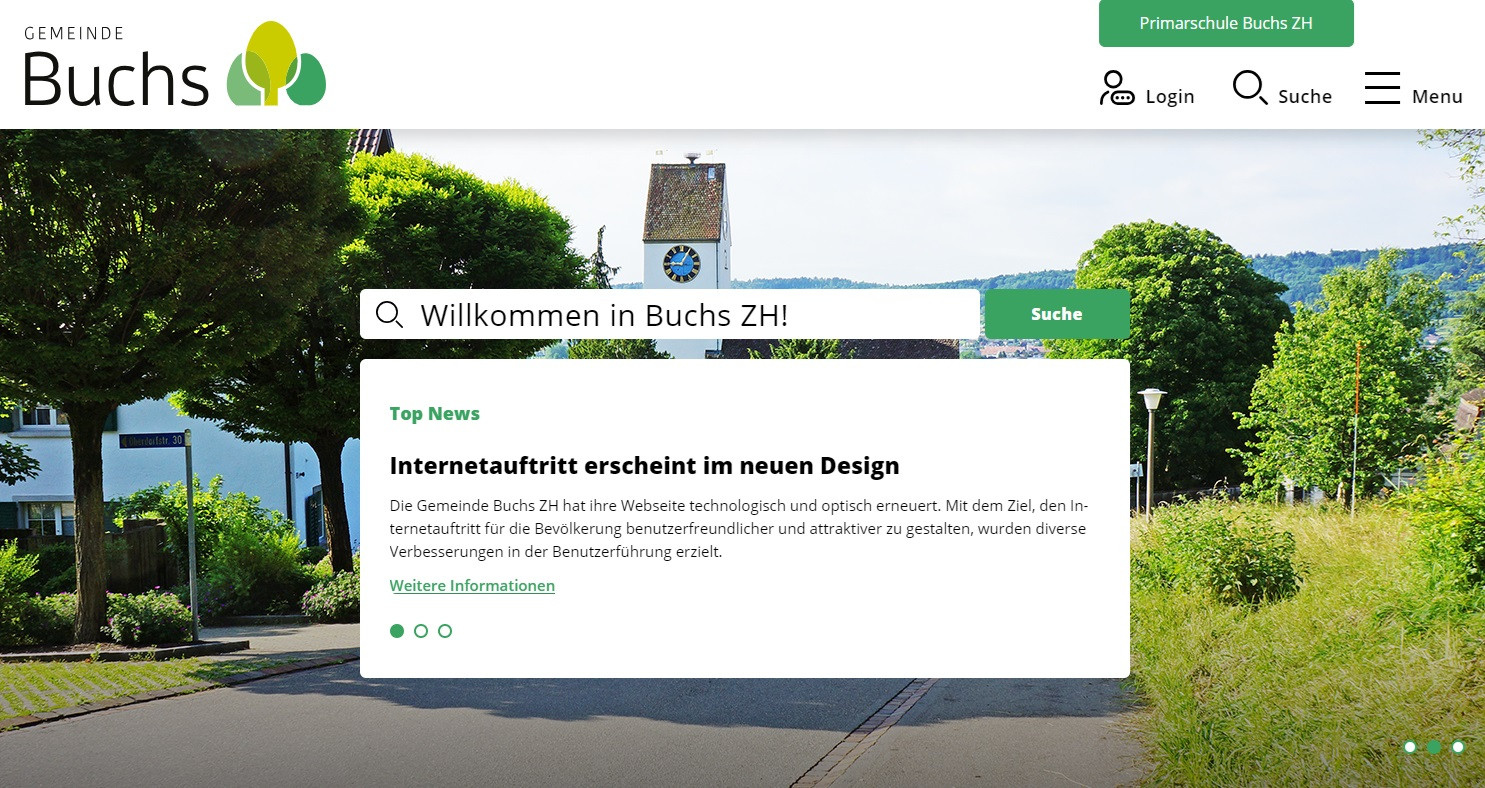Click the magnifier icon inside the search field
The image size is (1485, 788).
(389, 315)
